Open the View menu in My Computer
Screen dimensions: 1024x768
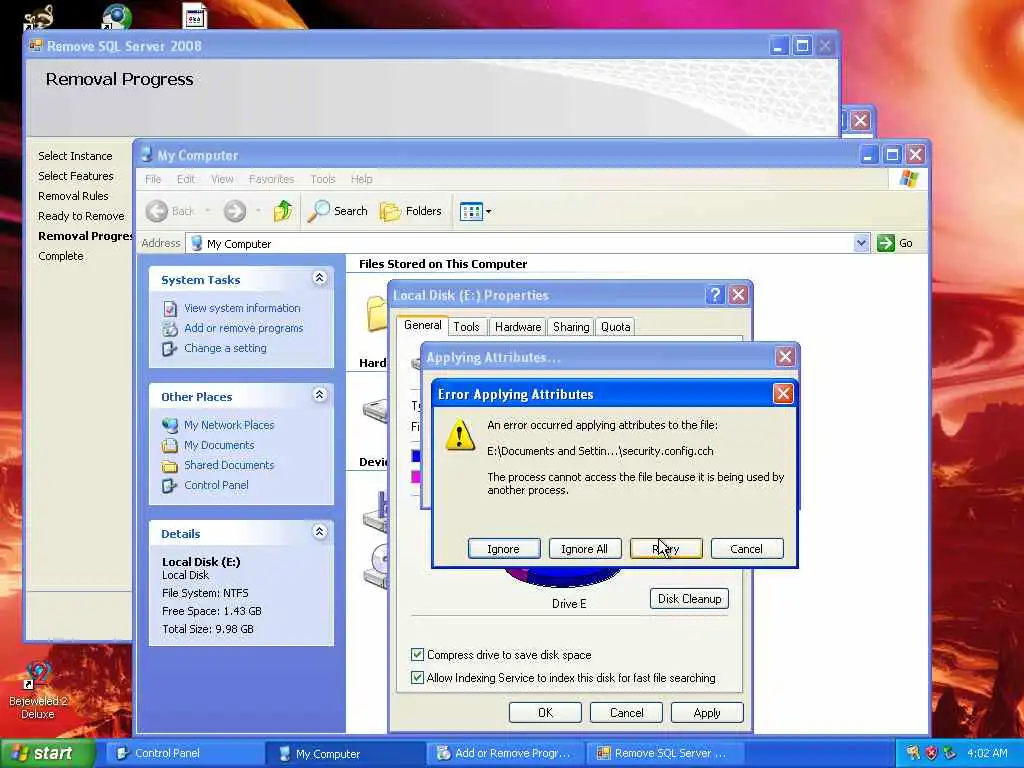pyautogui.click(x=222, y=179)
